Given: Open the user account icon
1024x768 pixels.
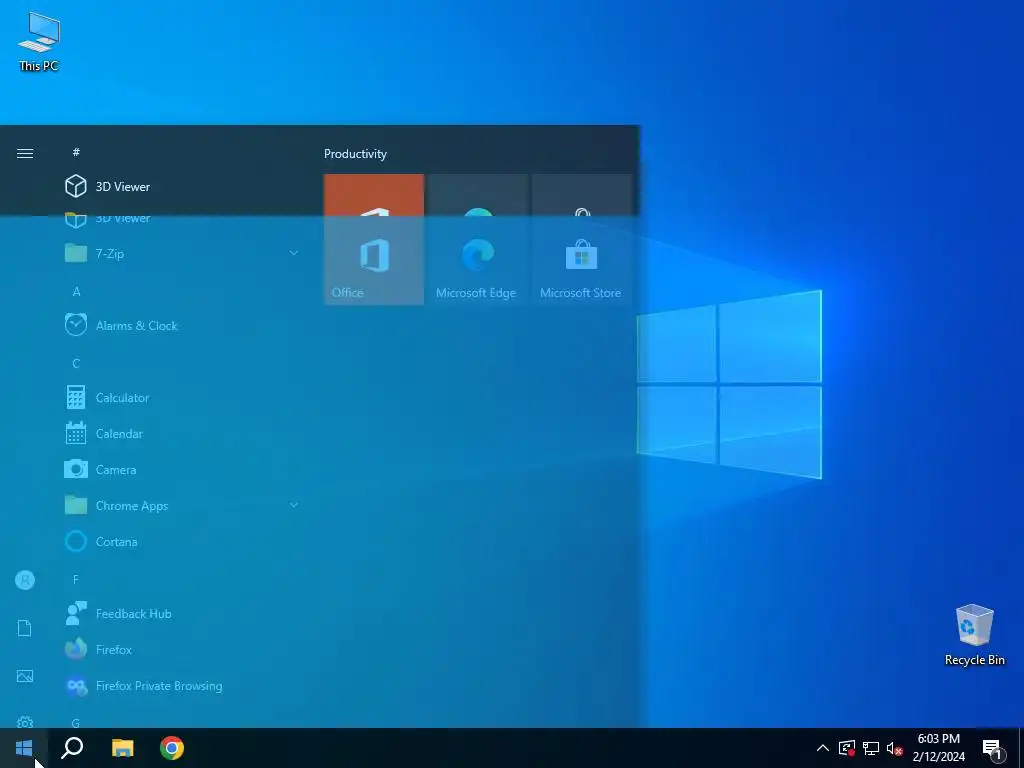Looking at the screenshot, I should coord(25,580).
